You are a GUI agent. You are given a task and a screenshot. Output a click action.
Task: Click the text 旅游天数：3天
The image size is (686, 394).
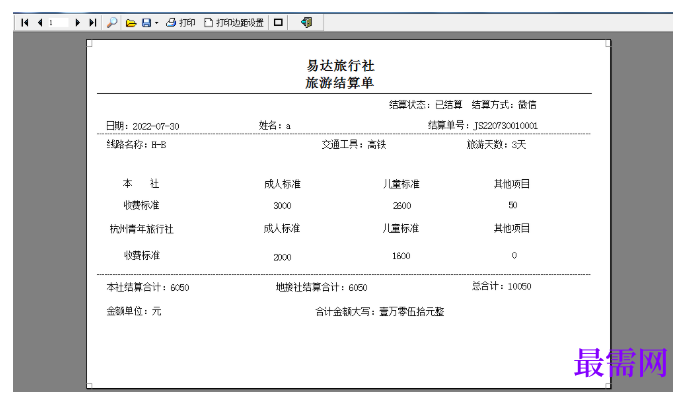pos(497,144)
